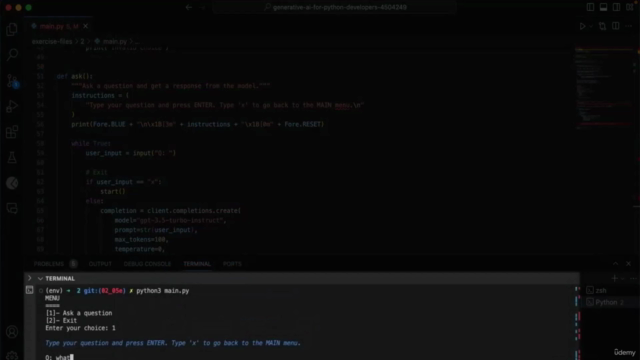Open changes compare icon in editor toolbar
This screenshot has height=360, width=640.
pyautogui.click(x=602, y=26)
